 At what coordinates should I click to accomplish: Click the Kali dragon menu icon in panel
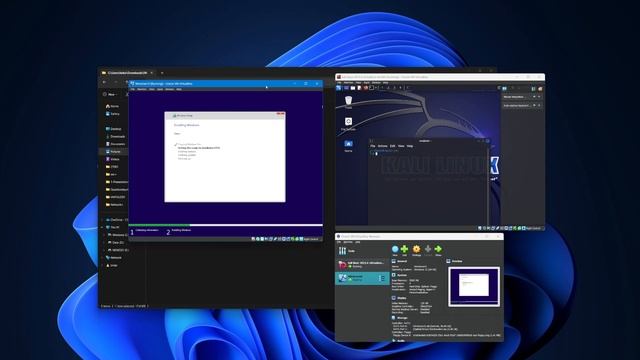[339, 88]
